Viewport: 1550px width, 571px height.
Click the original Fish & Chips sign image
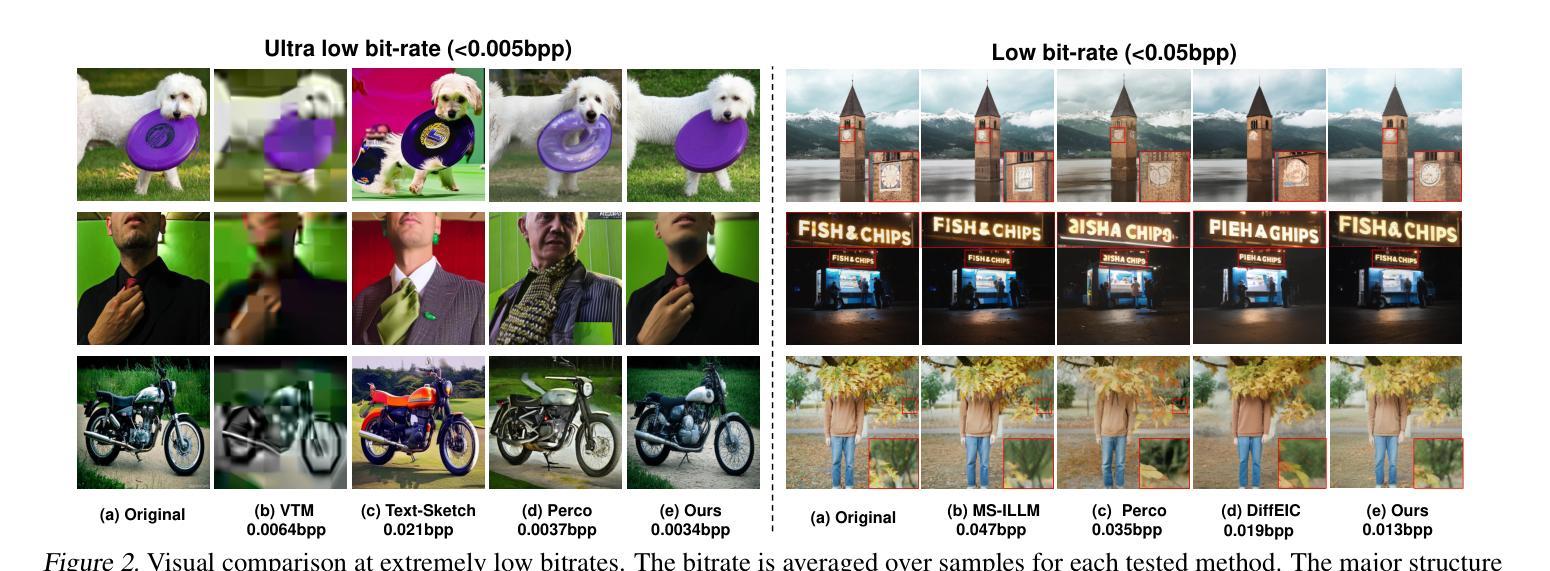pyautogui.click(x=852, y=278)
